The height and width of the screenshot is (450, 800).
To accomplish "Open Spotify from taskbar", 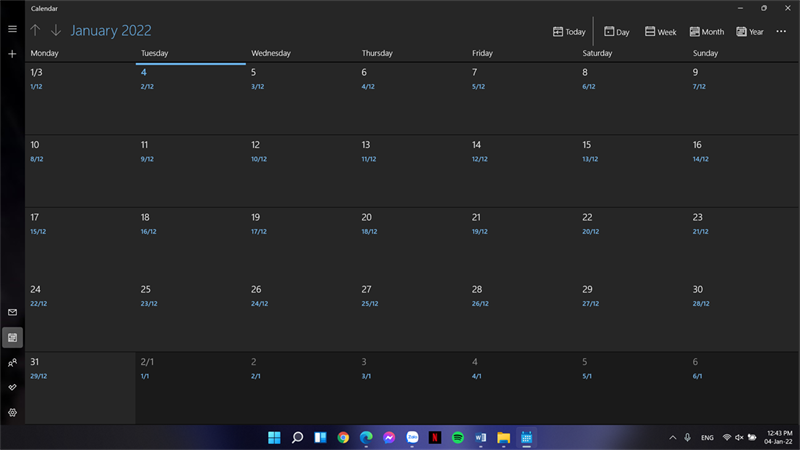I will coord(458,437).
